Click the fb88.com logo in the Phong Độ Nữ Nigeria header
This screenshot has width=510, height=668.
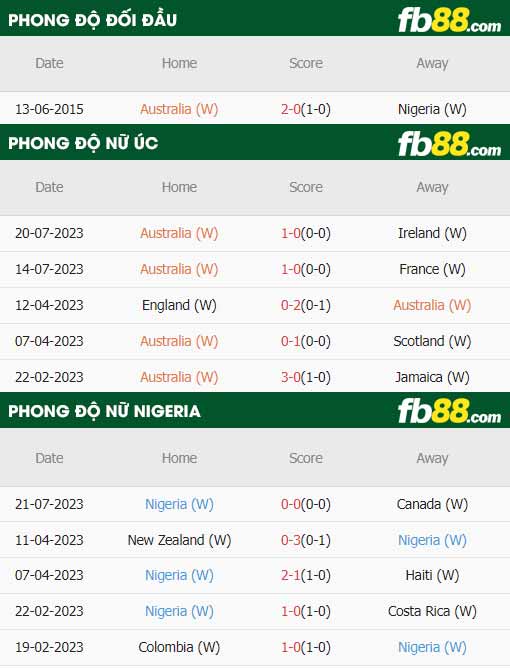pyautogui.click(x=449, y=412)
